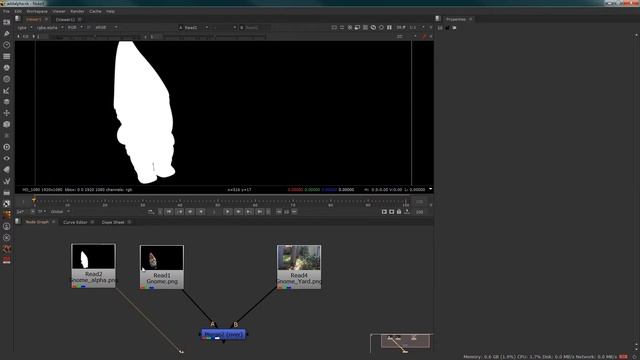
Task: Switch to the Viewer1 tab
Action: click(33, 19)
